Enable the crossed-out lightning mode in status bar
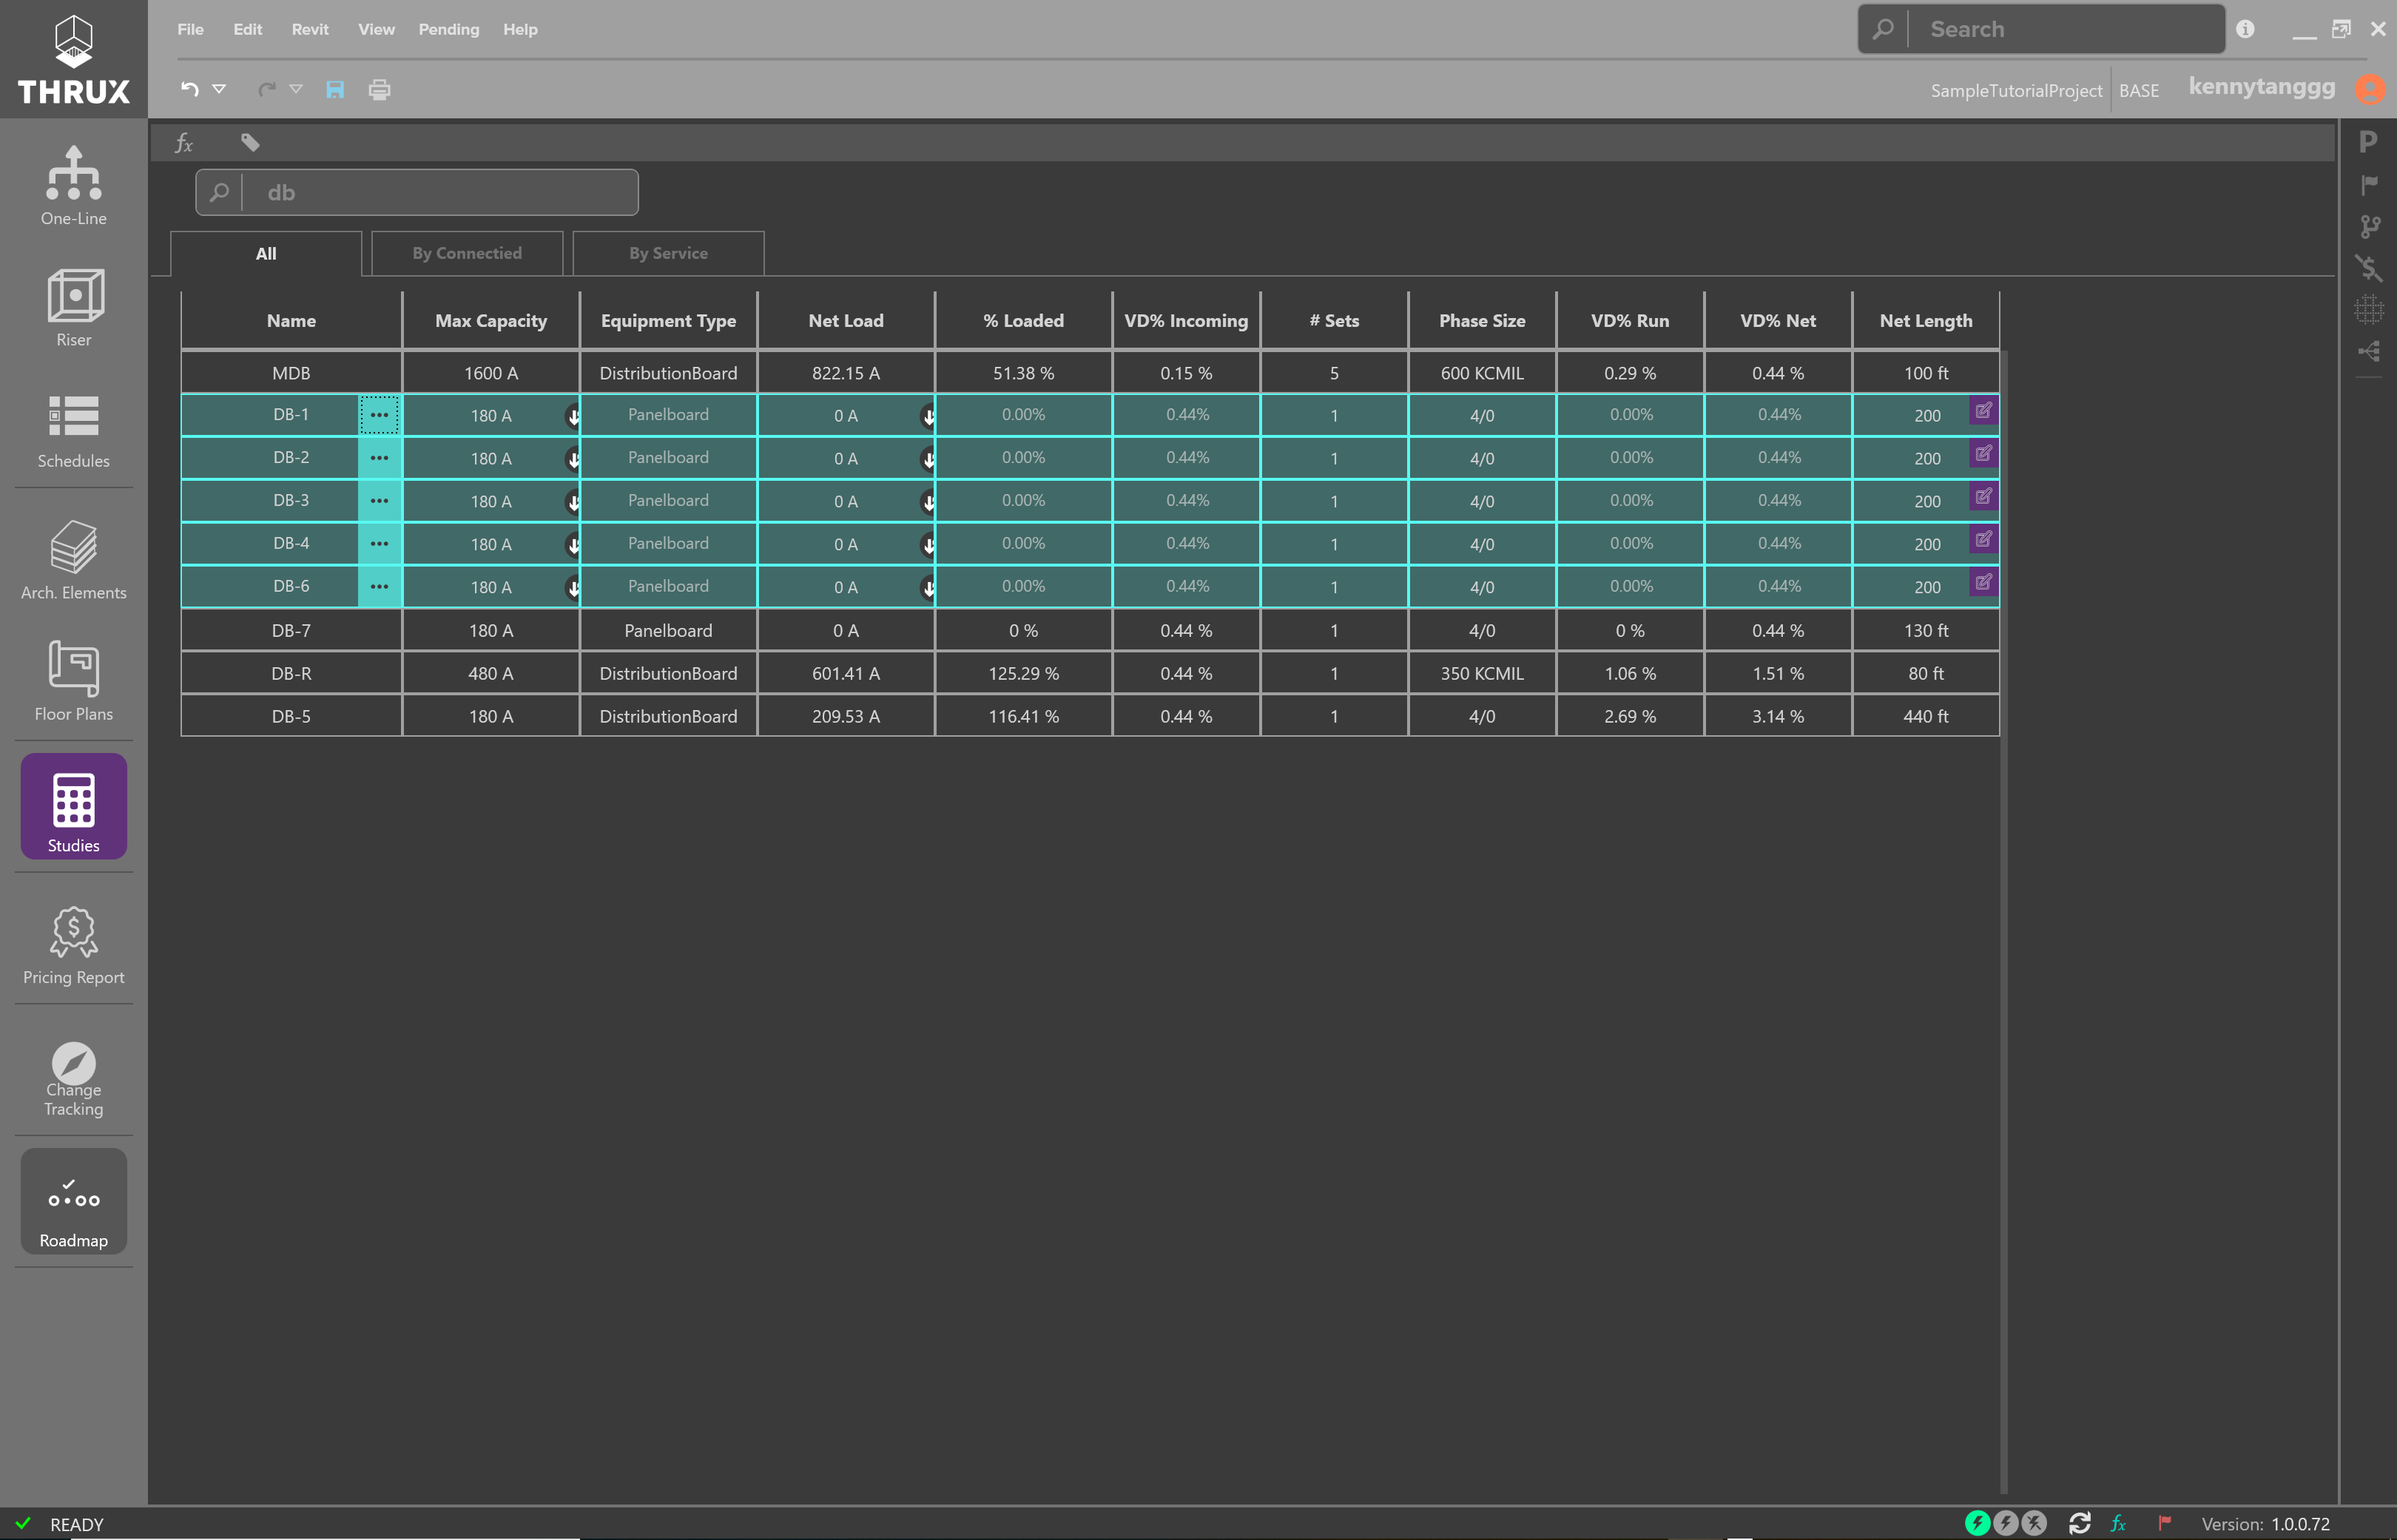The image size is (2397, 1540). tap(2034, 1523)
